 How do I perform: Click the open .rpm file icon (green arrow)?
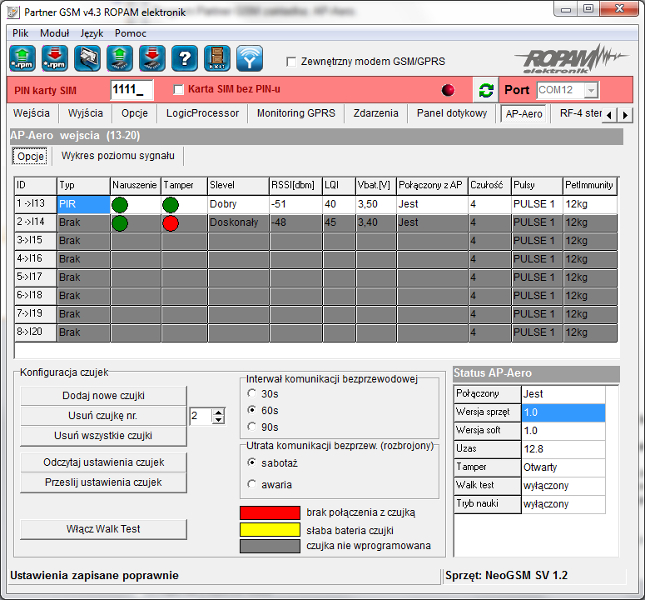tap(22, 59)
